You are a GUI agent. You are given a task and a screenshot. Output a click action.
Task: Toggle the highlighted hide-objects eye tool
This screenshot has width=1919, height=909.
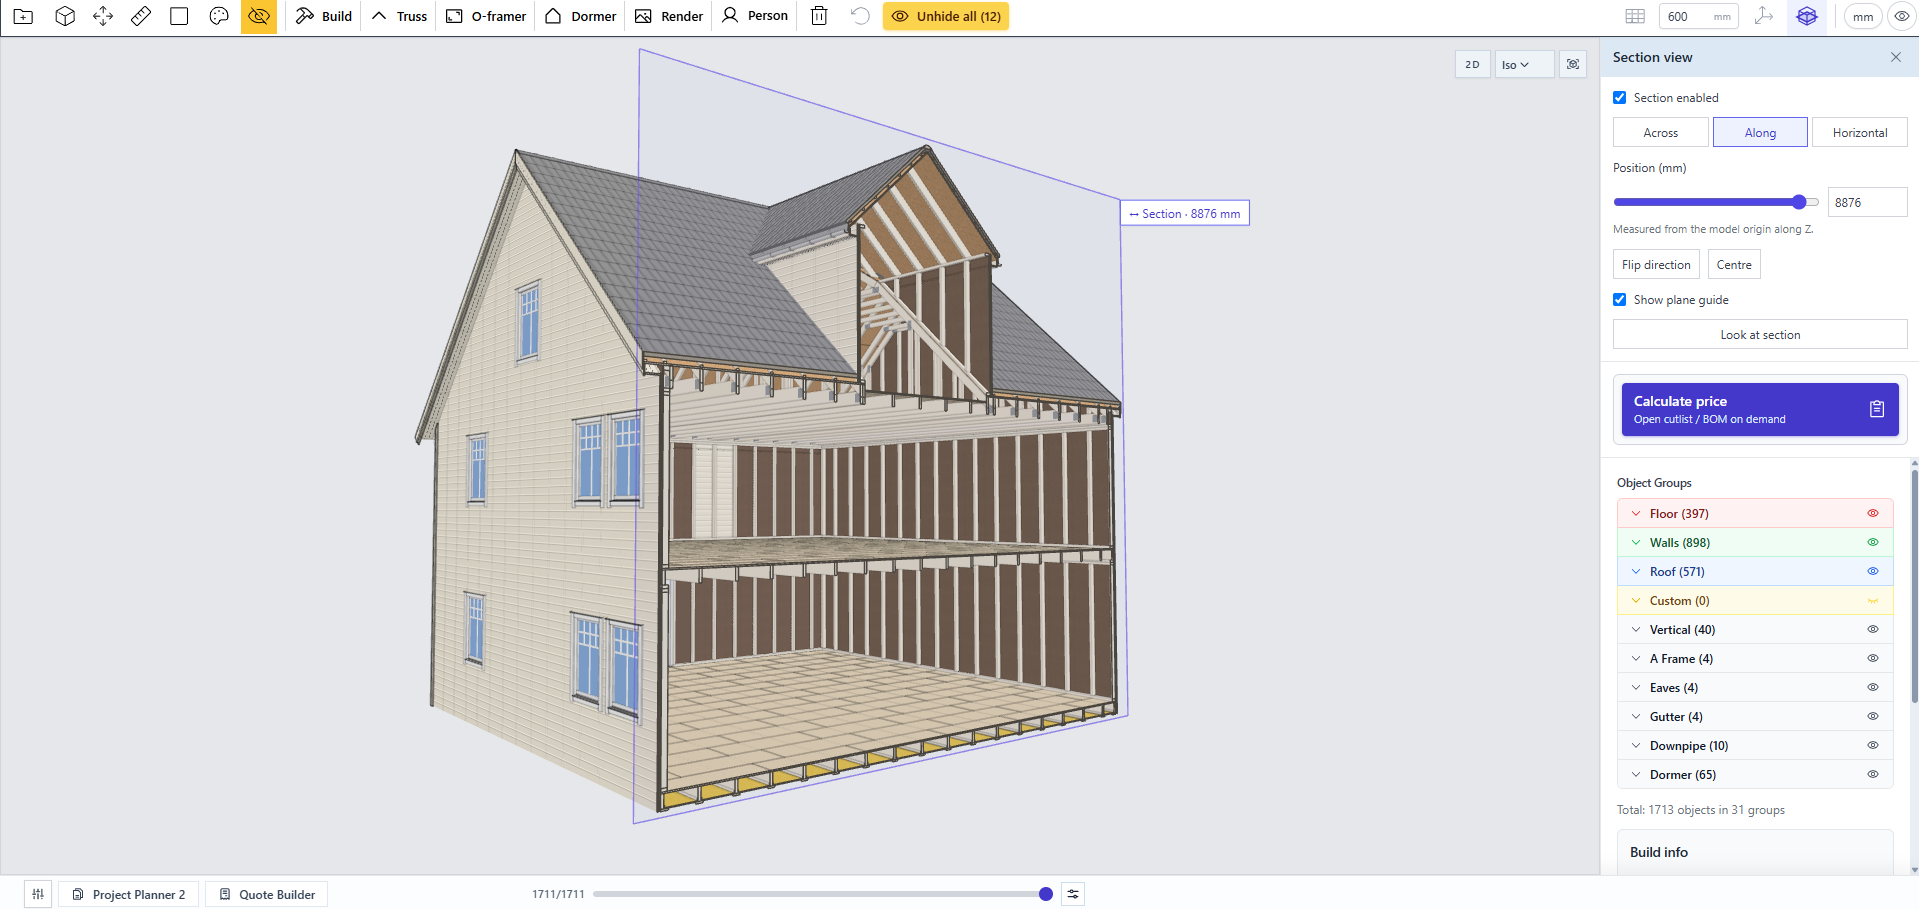pos(259,16)
